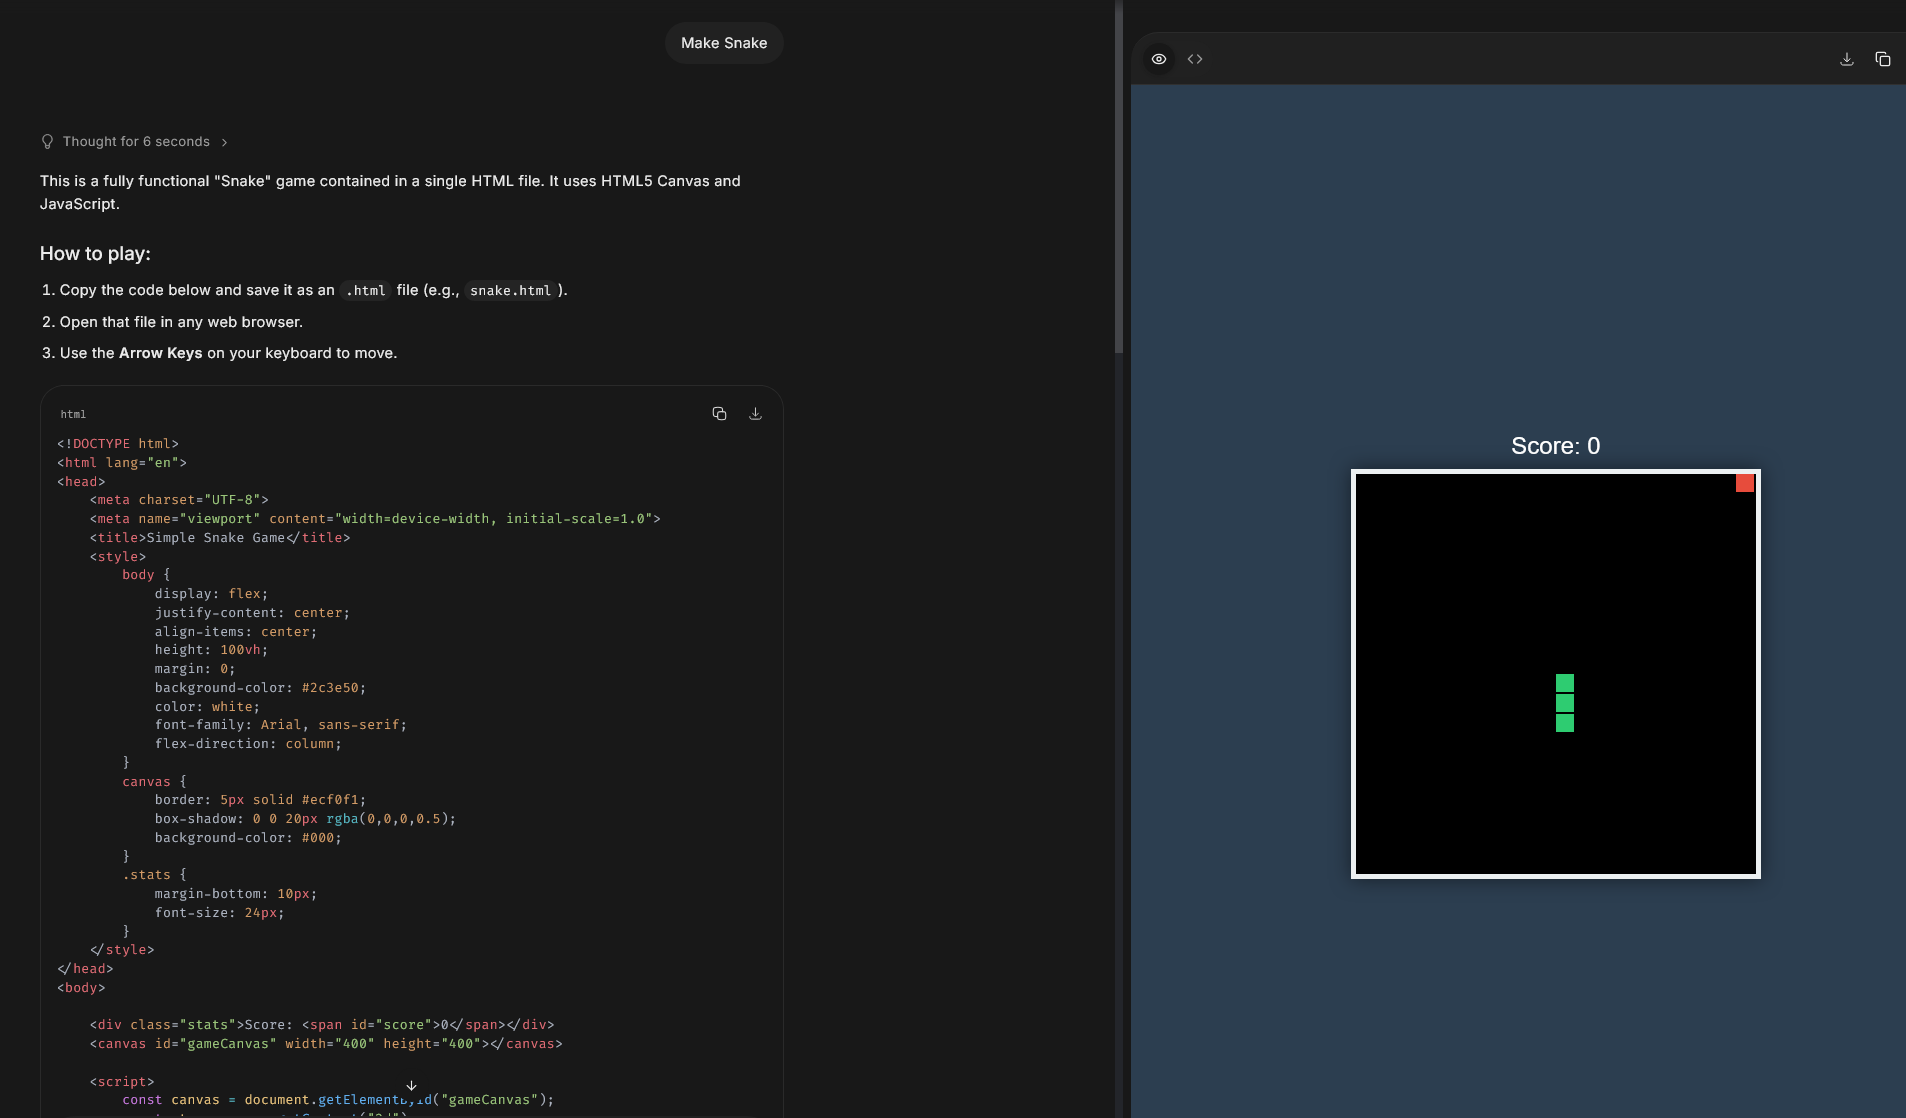Click the lightbulb thought icon
This screenshot has width=1906, height=1118.
pos(47,142)
